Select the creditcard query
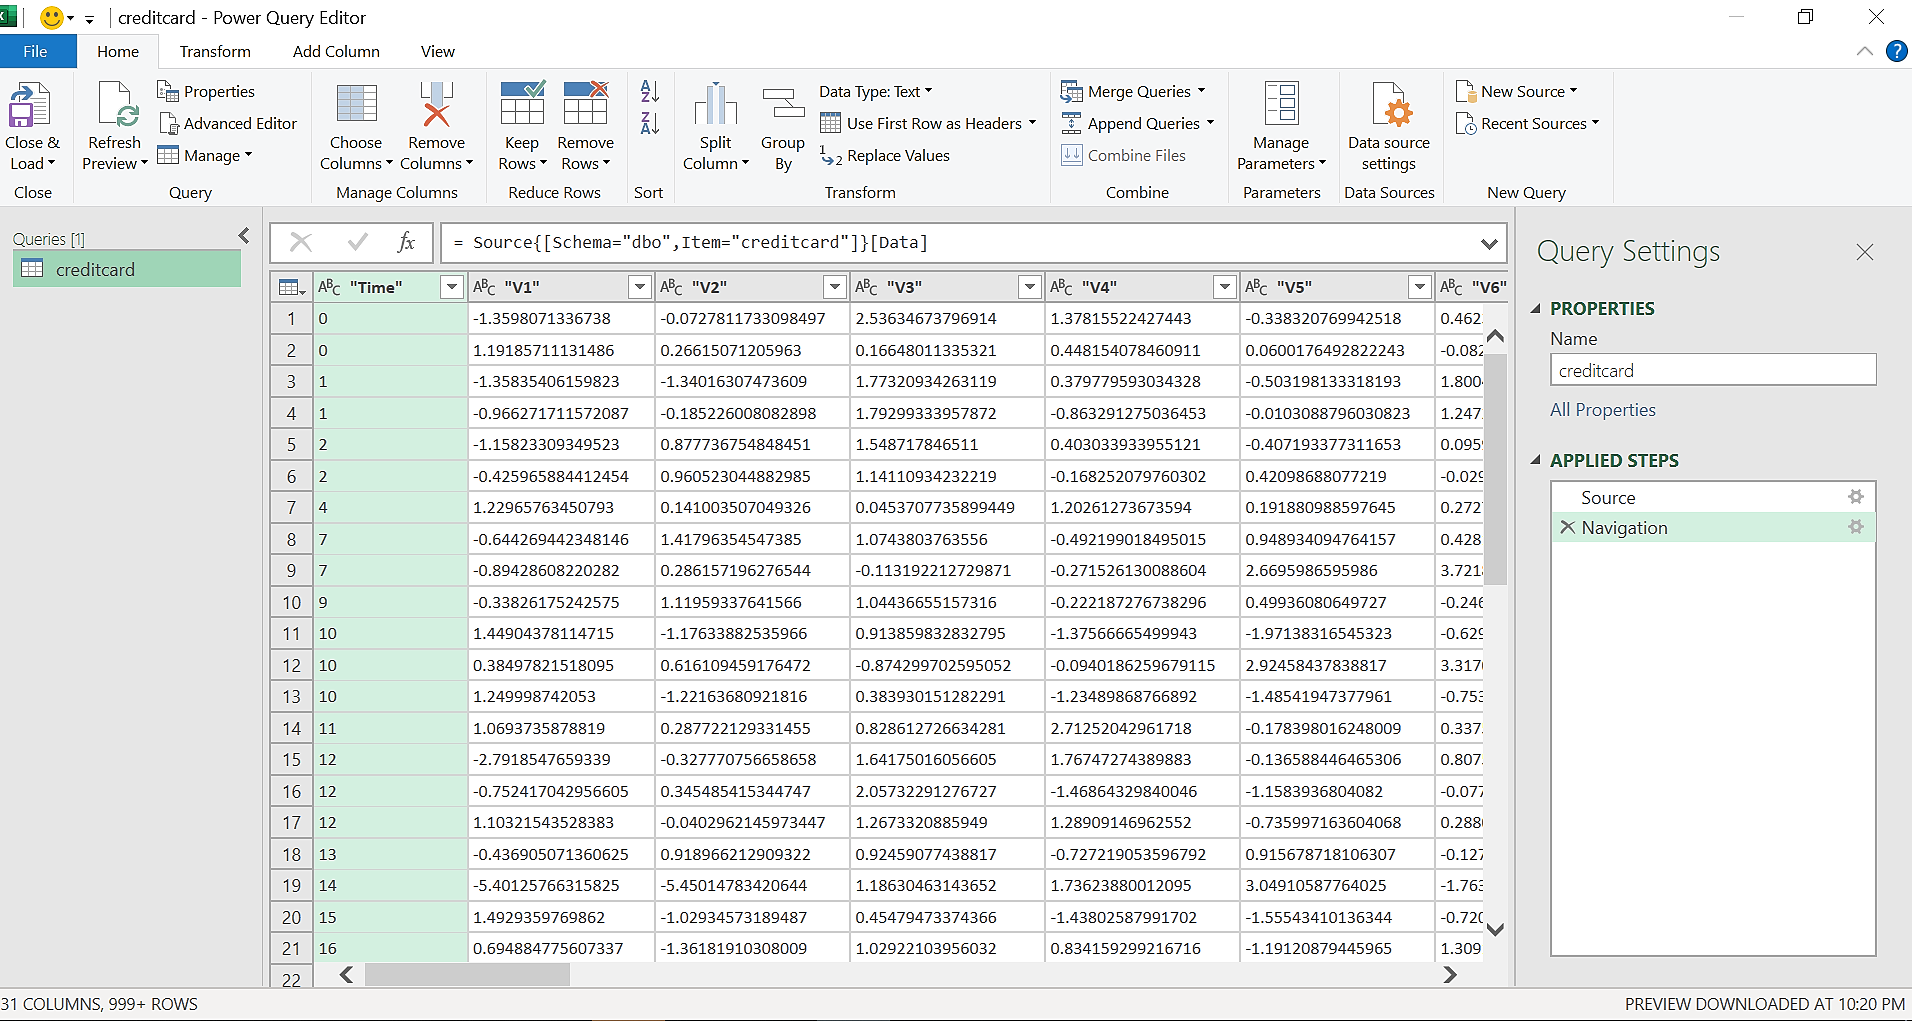The width and height of the screenshot is (1912, 1021). [127, 269]
